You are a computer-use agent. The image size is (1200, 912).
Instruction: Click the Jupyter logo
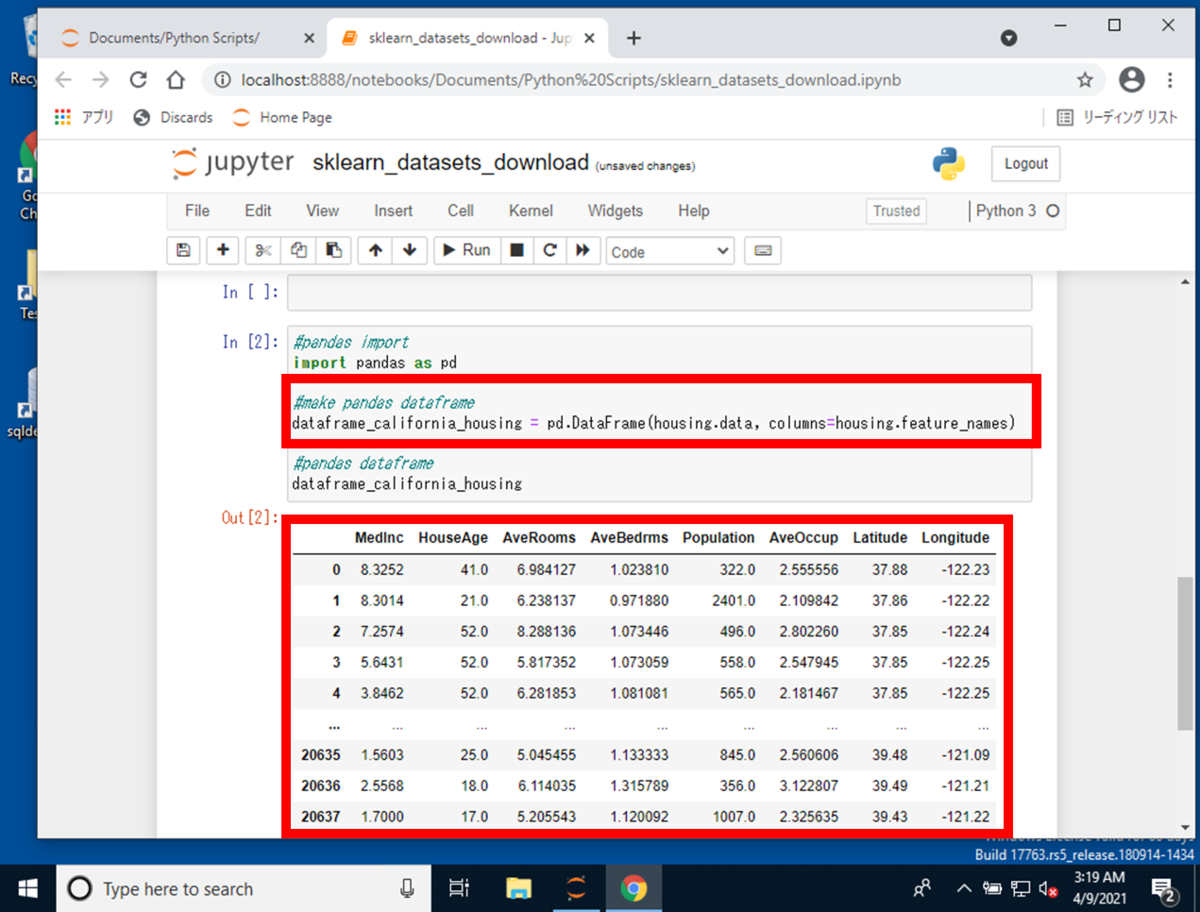click(x=233, y=163)
